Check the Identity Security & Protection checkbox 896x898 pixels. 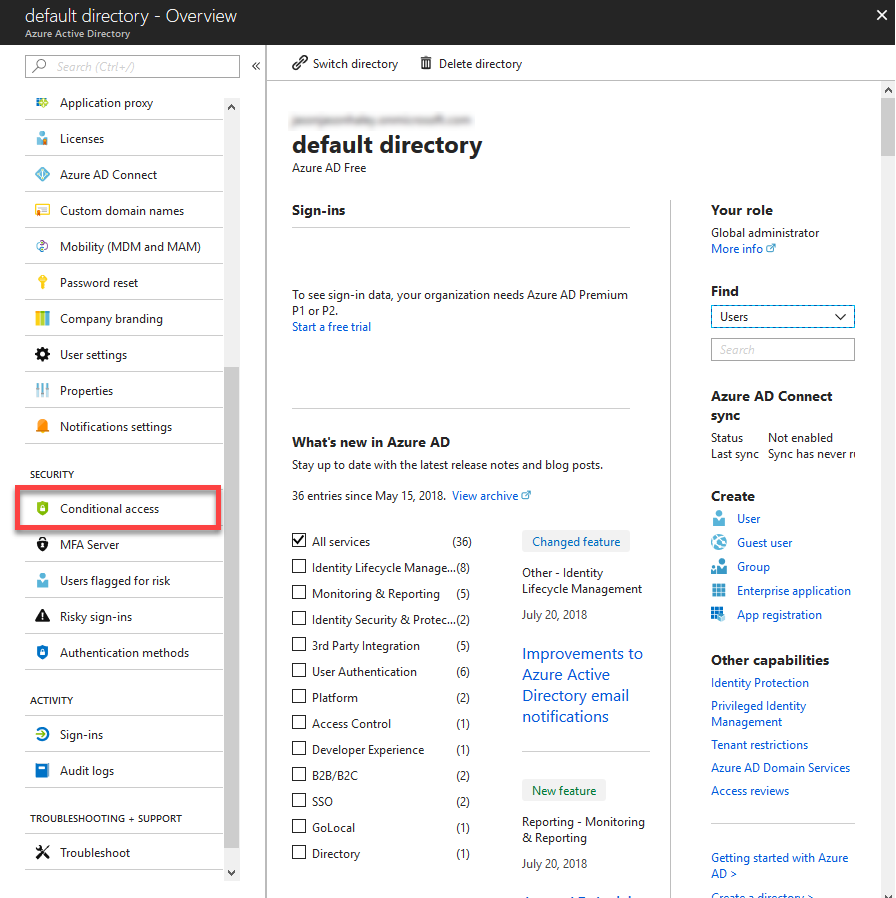click(298, 618)
